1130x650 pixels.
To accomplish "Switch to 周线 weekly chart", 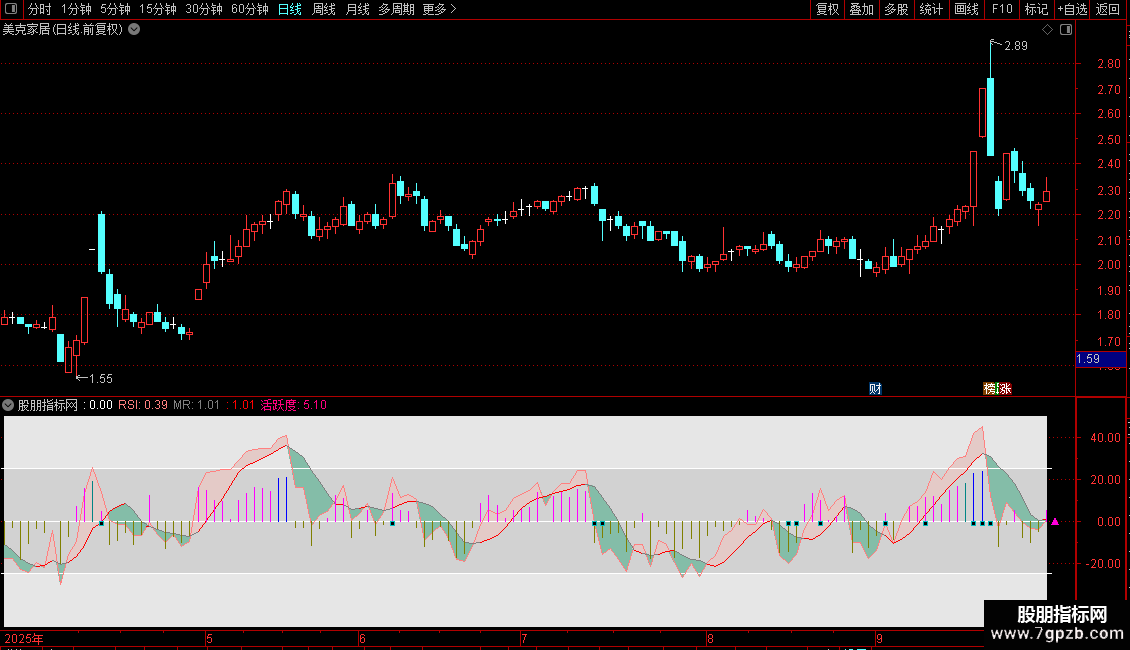I will pyautogui.click(x=324, y=9).
